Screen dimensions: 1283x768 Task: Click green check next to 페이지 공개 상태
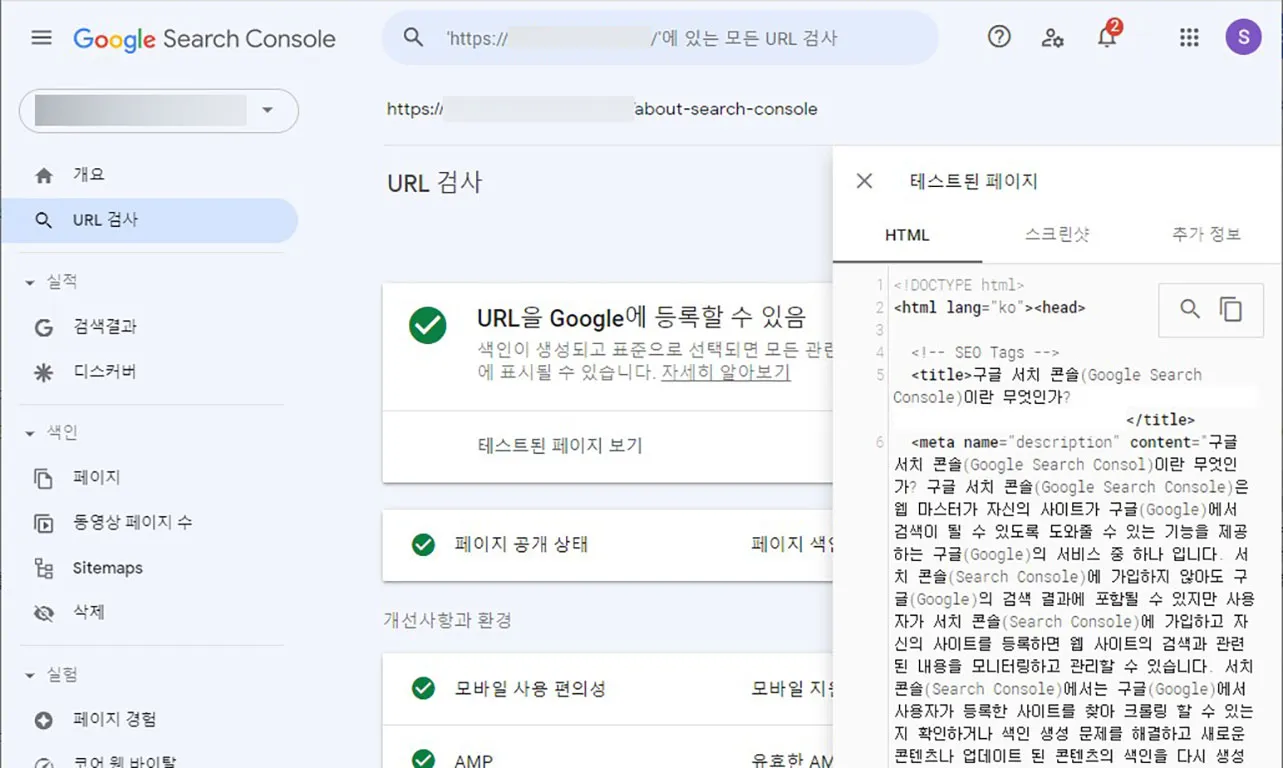[423, 544]
